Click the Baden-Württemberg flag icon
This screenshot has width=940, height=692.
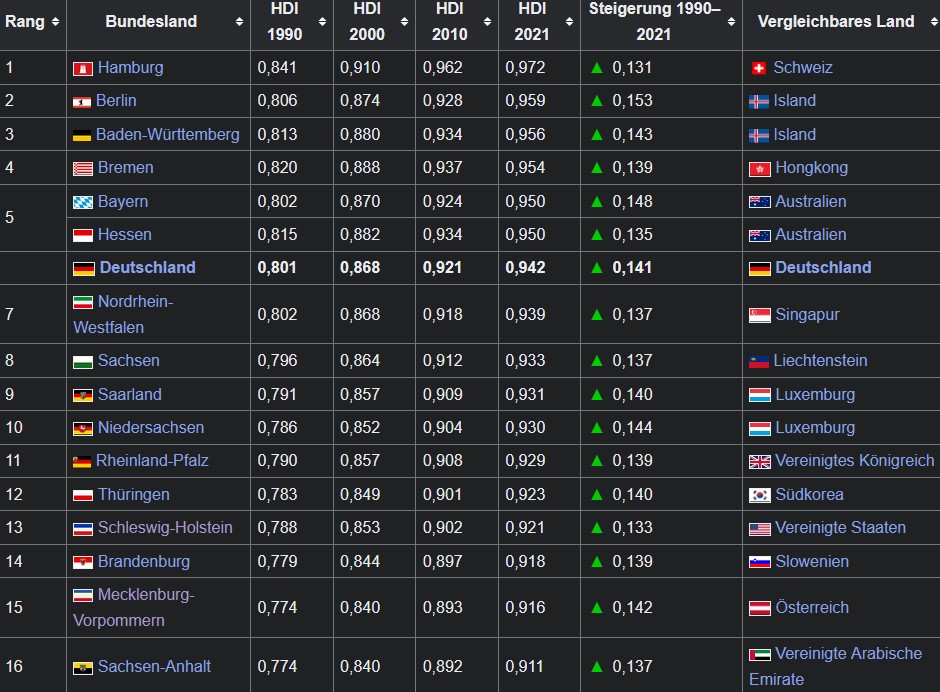click(x=82, y=136)
